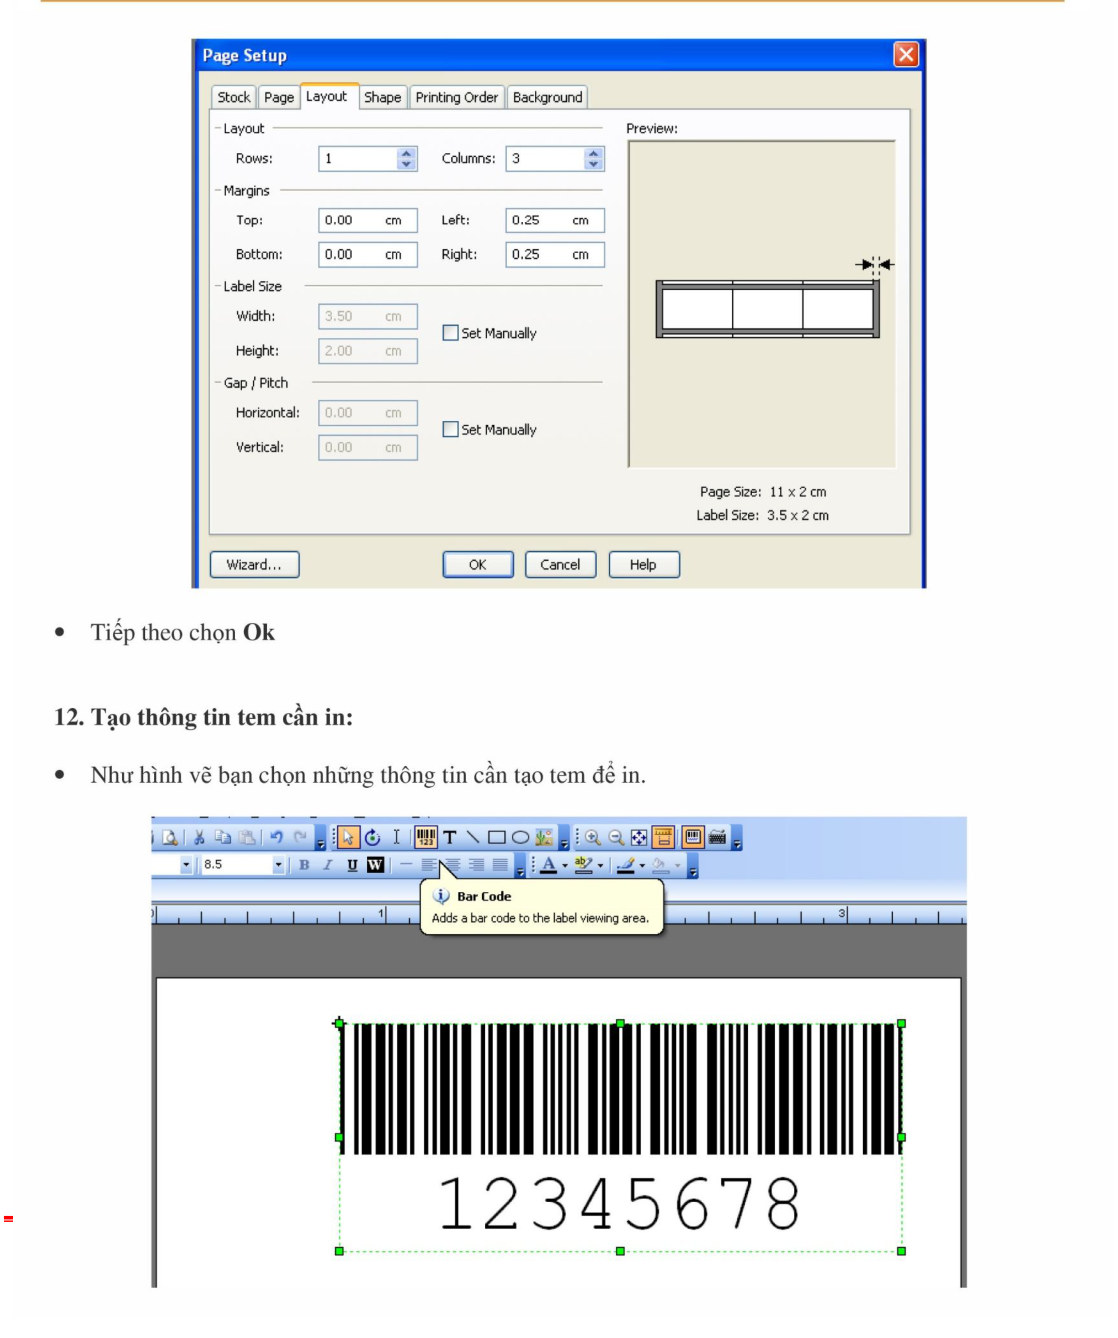Click the justify alignment icon

[500, 865]
